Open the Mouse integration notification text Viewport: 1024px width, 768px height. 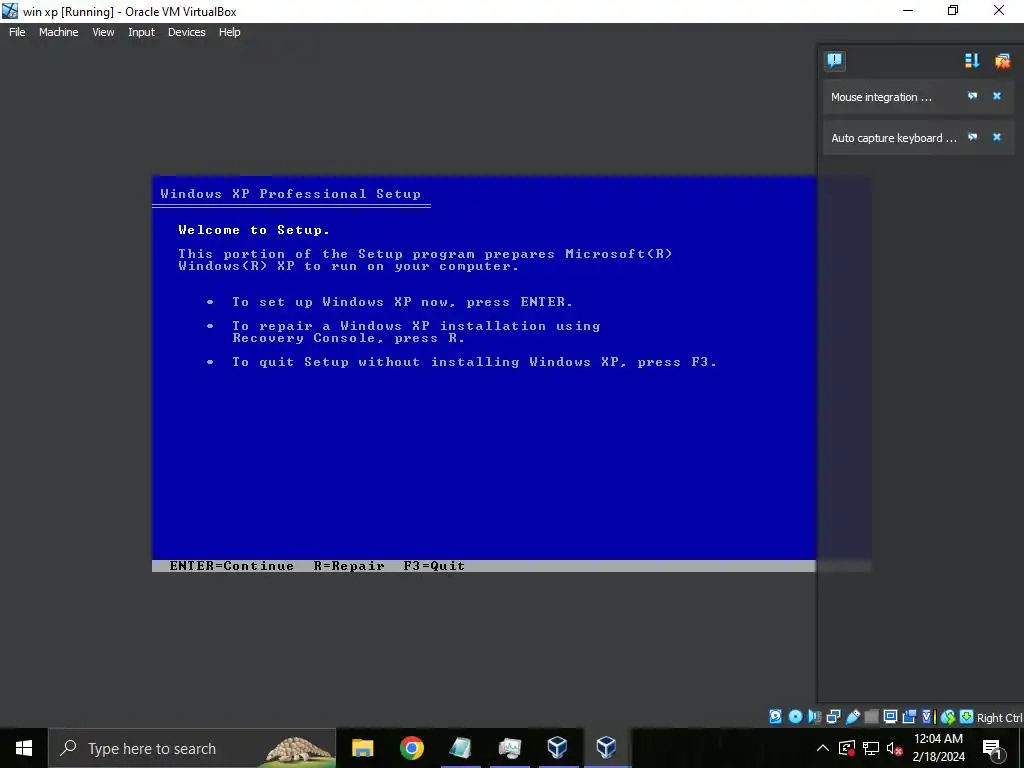coord(881,97)
